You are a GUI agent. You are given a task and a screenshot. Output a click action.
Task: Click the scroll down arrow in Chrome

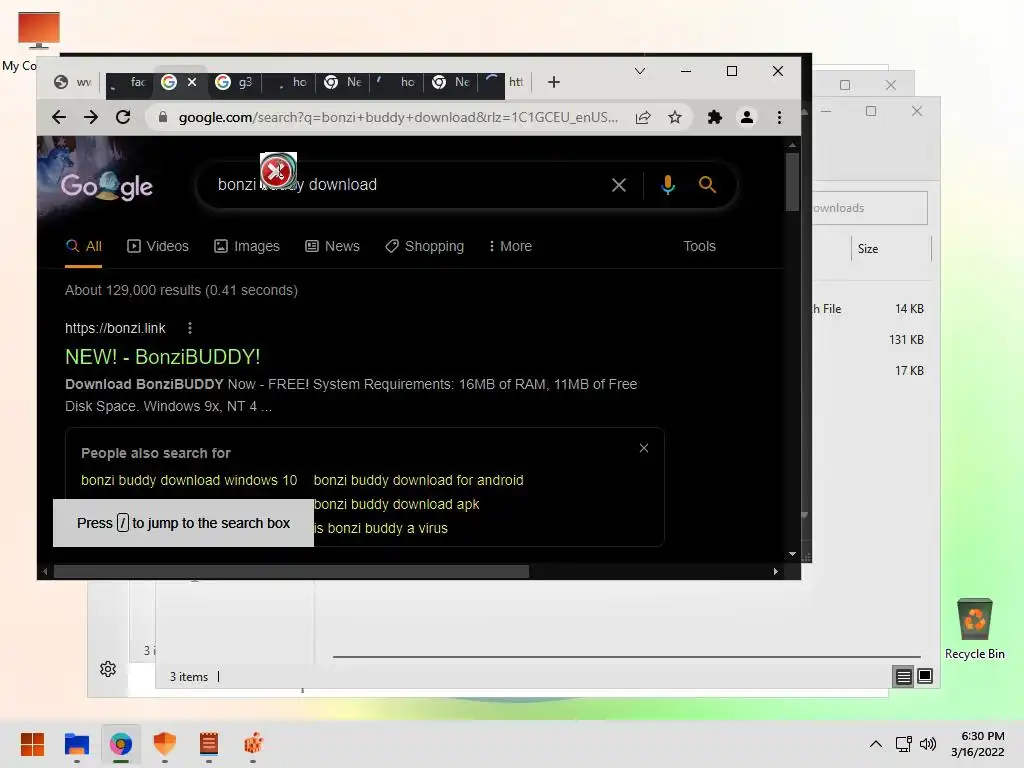pyautogui.click(x=792, y=554)
